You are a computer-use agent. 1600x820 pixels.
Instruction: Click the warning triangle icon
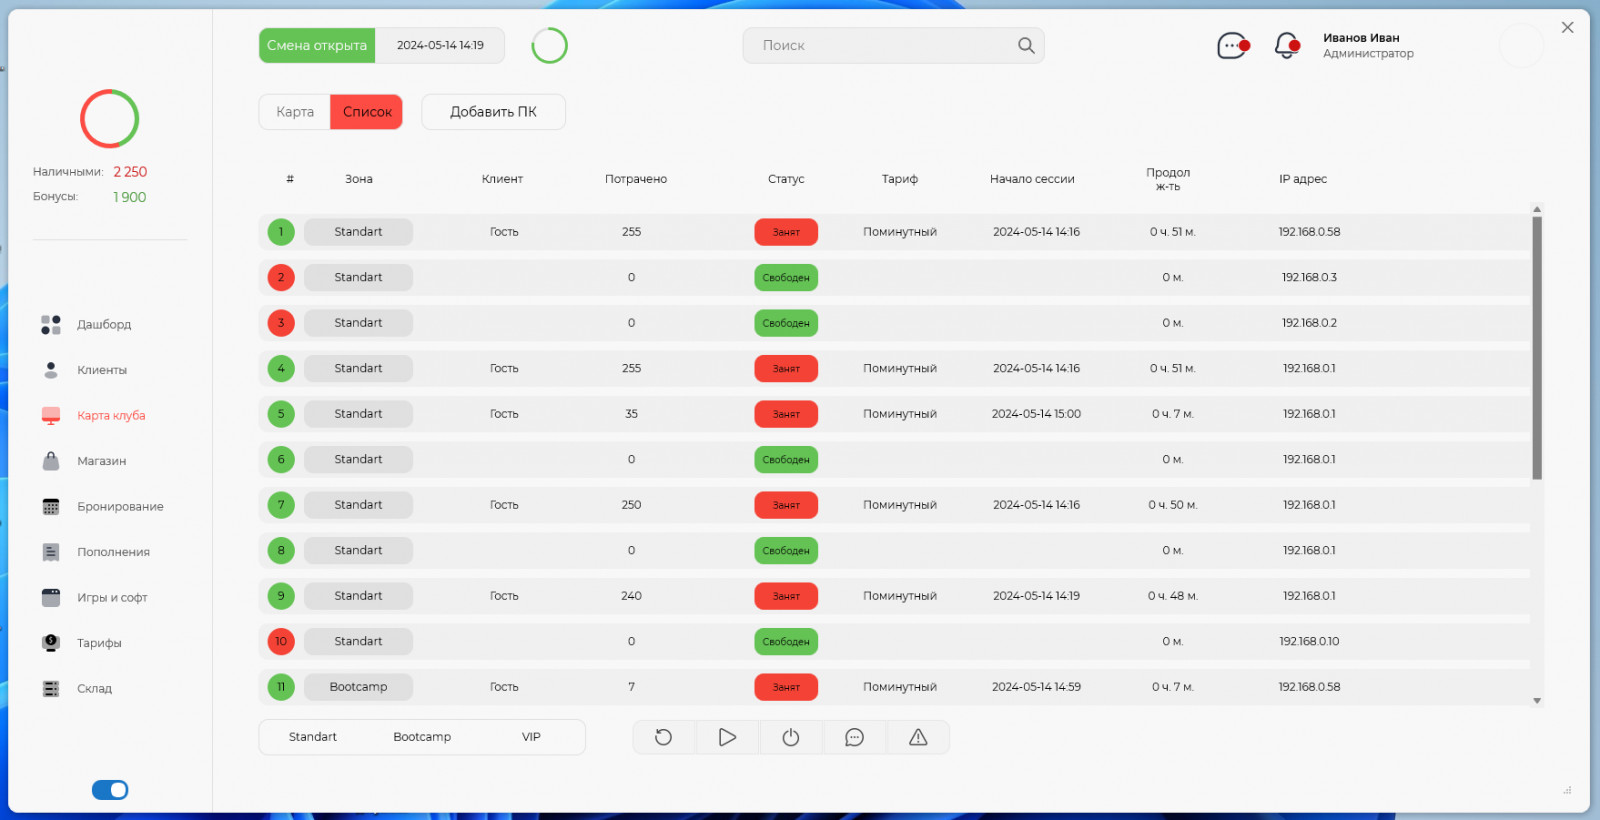(918, 738)
